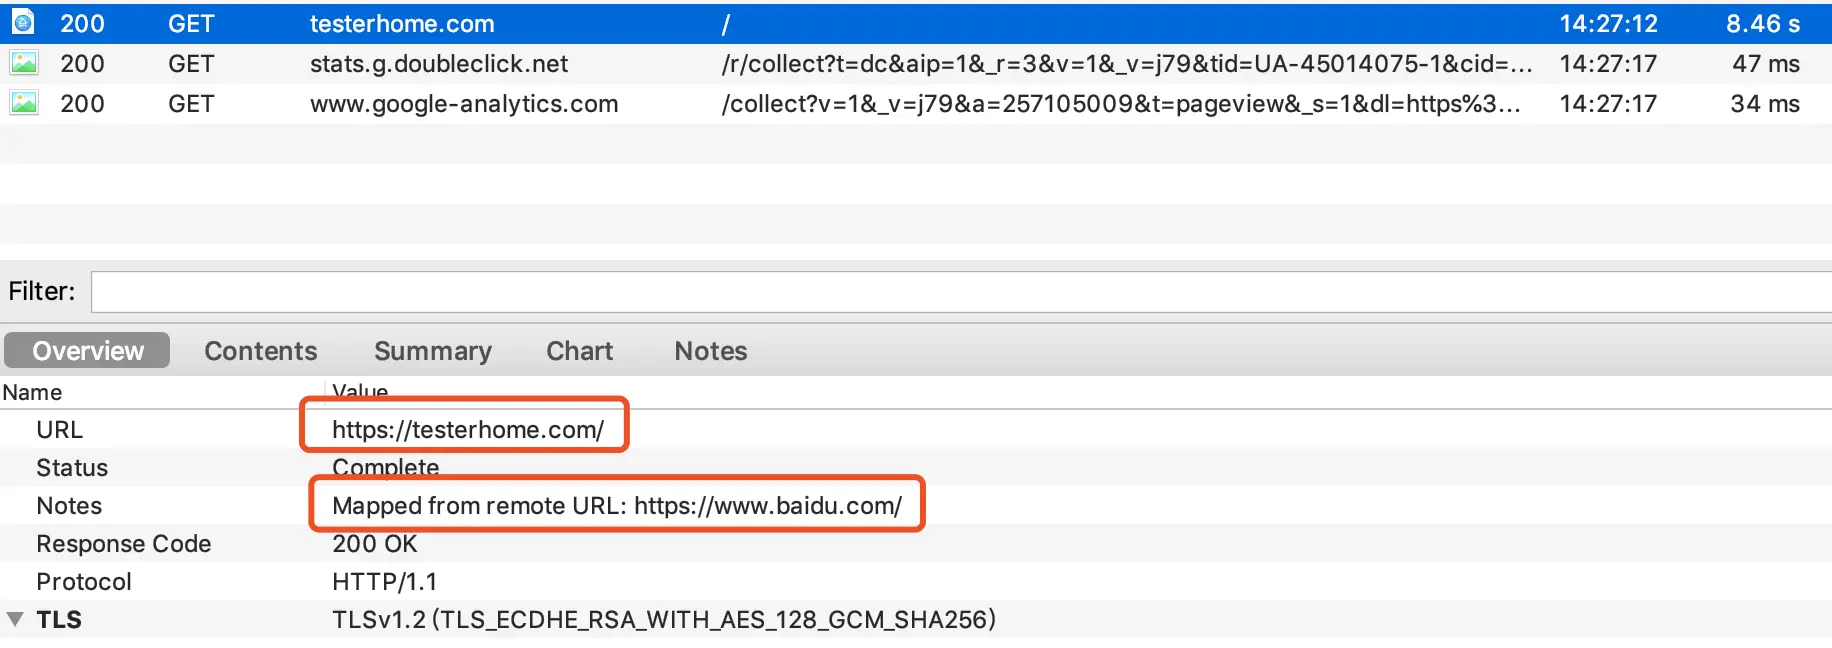Select URL value https://testerhome.com/

pyautogui.click(x=468, y=430)
